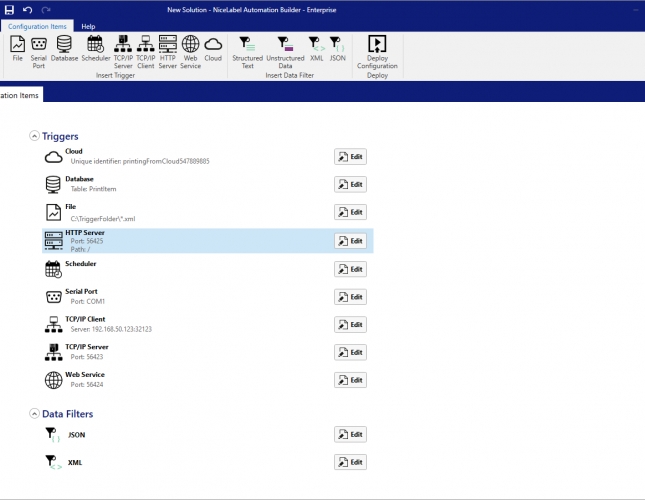645x500 pixels.
Task: Add a Scheduler trigger from ribbon
Action: [x=96, y=50]
